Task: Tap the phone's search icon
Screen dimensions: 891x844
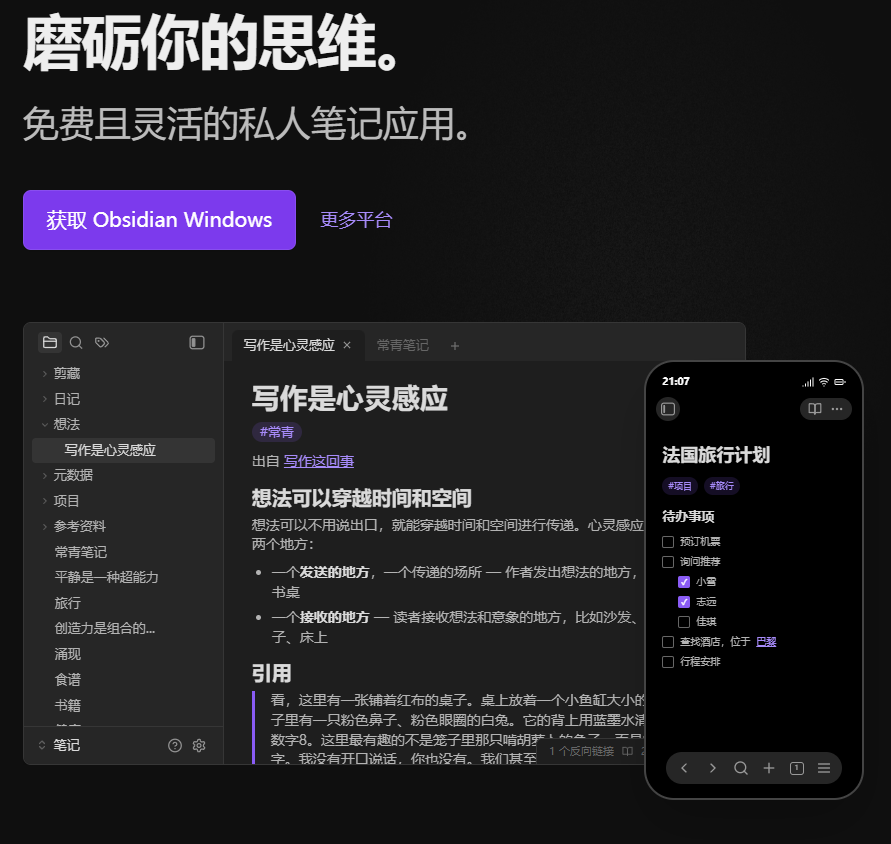Action: pyautogui.click(x=740, y=768)
